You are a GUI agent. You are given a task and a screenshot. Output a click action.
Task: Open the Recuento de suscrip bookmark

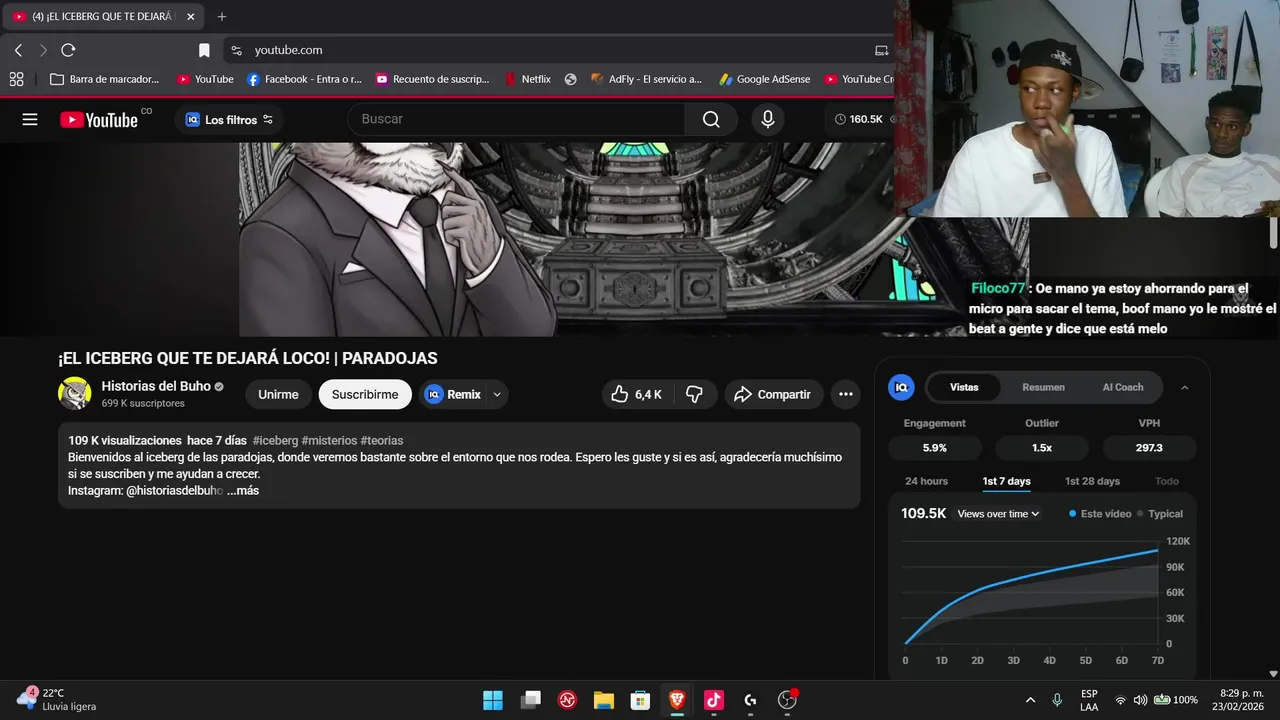pos(432,79)
